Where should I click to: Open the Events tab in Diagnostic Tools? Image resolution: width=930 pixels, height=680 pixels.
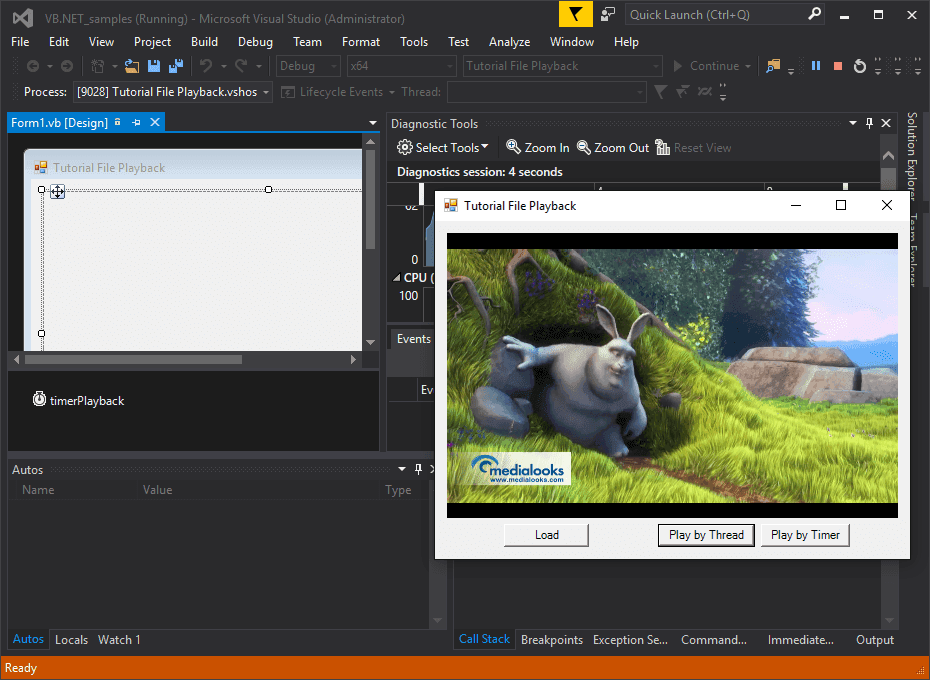tap(413, 338)
